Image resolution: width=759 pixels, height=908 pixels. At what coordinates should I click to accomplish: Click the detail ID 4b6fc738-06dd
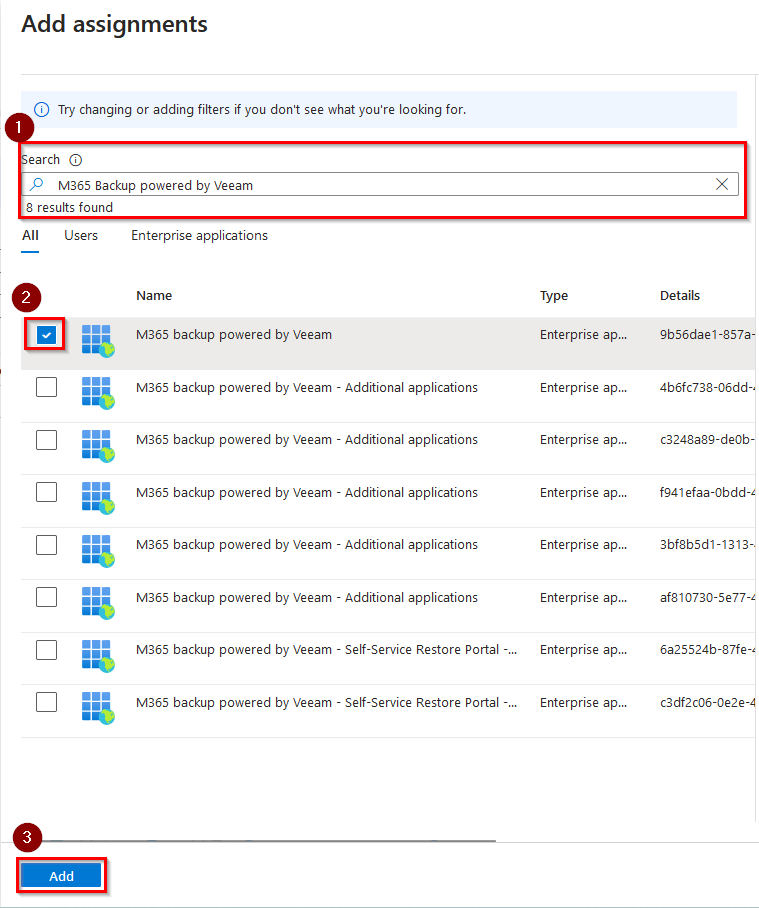(x=707, y=387)
